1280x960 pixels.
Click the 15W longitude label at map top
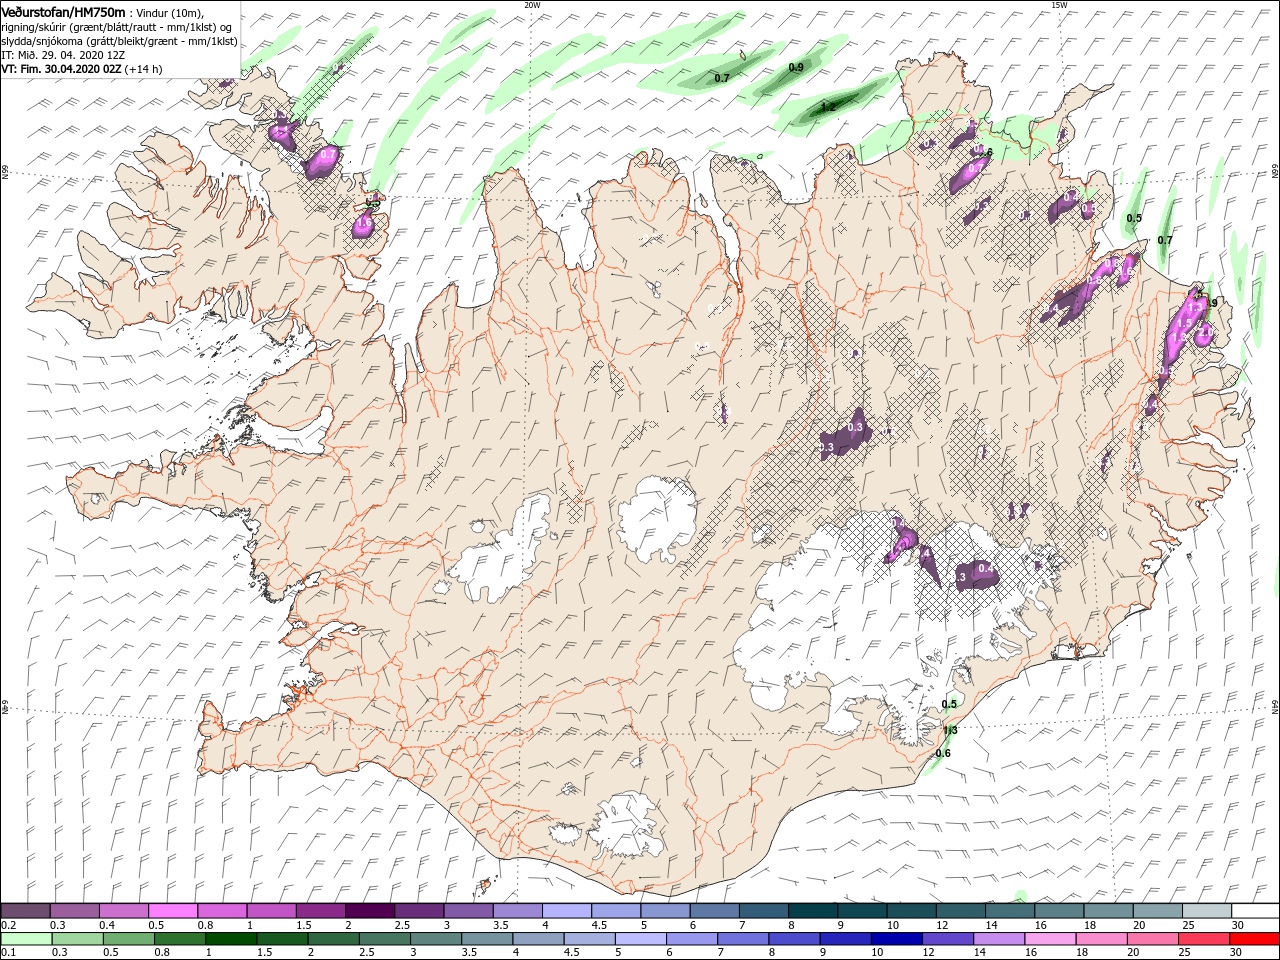(x=1059, y=4)
